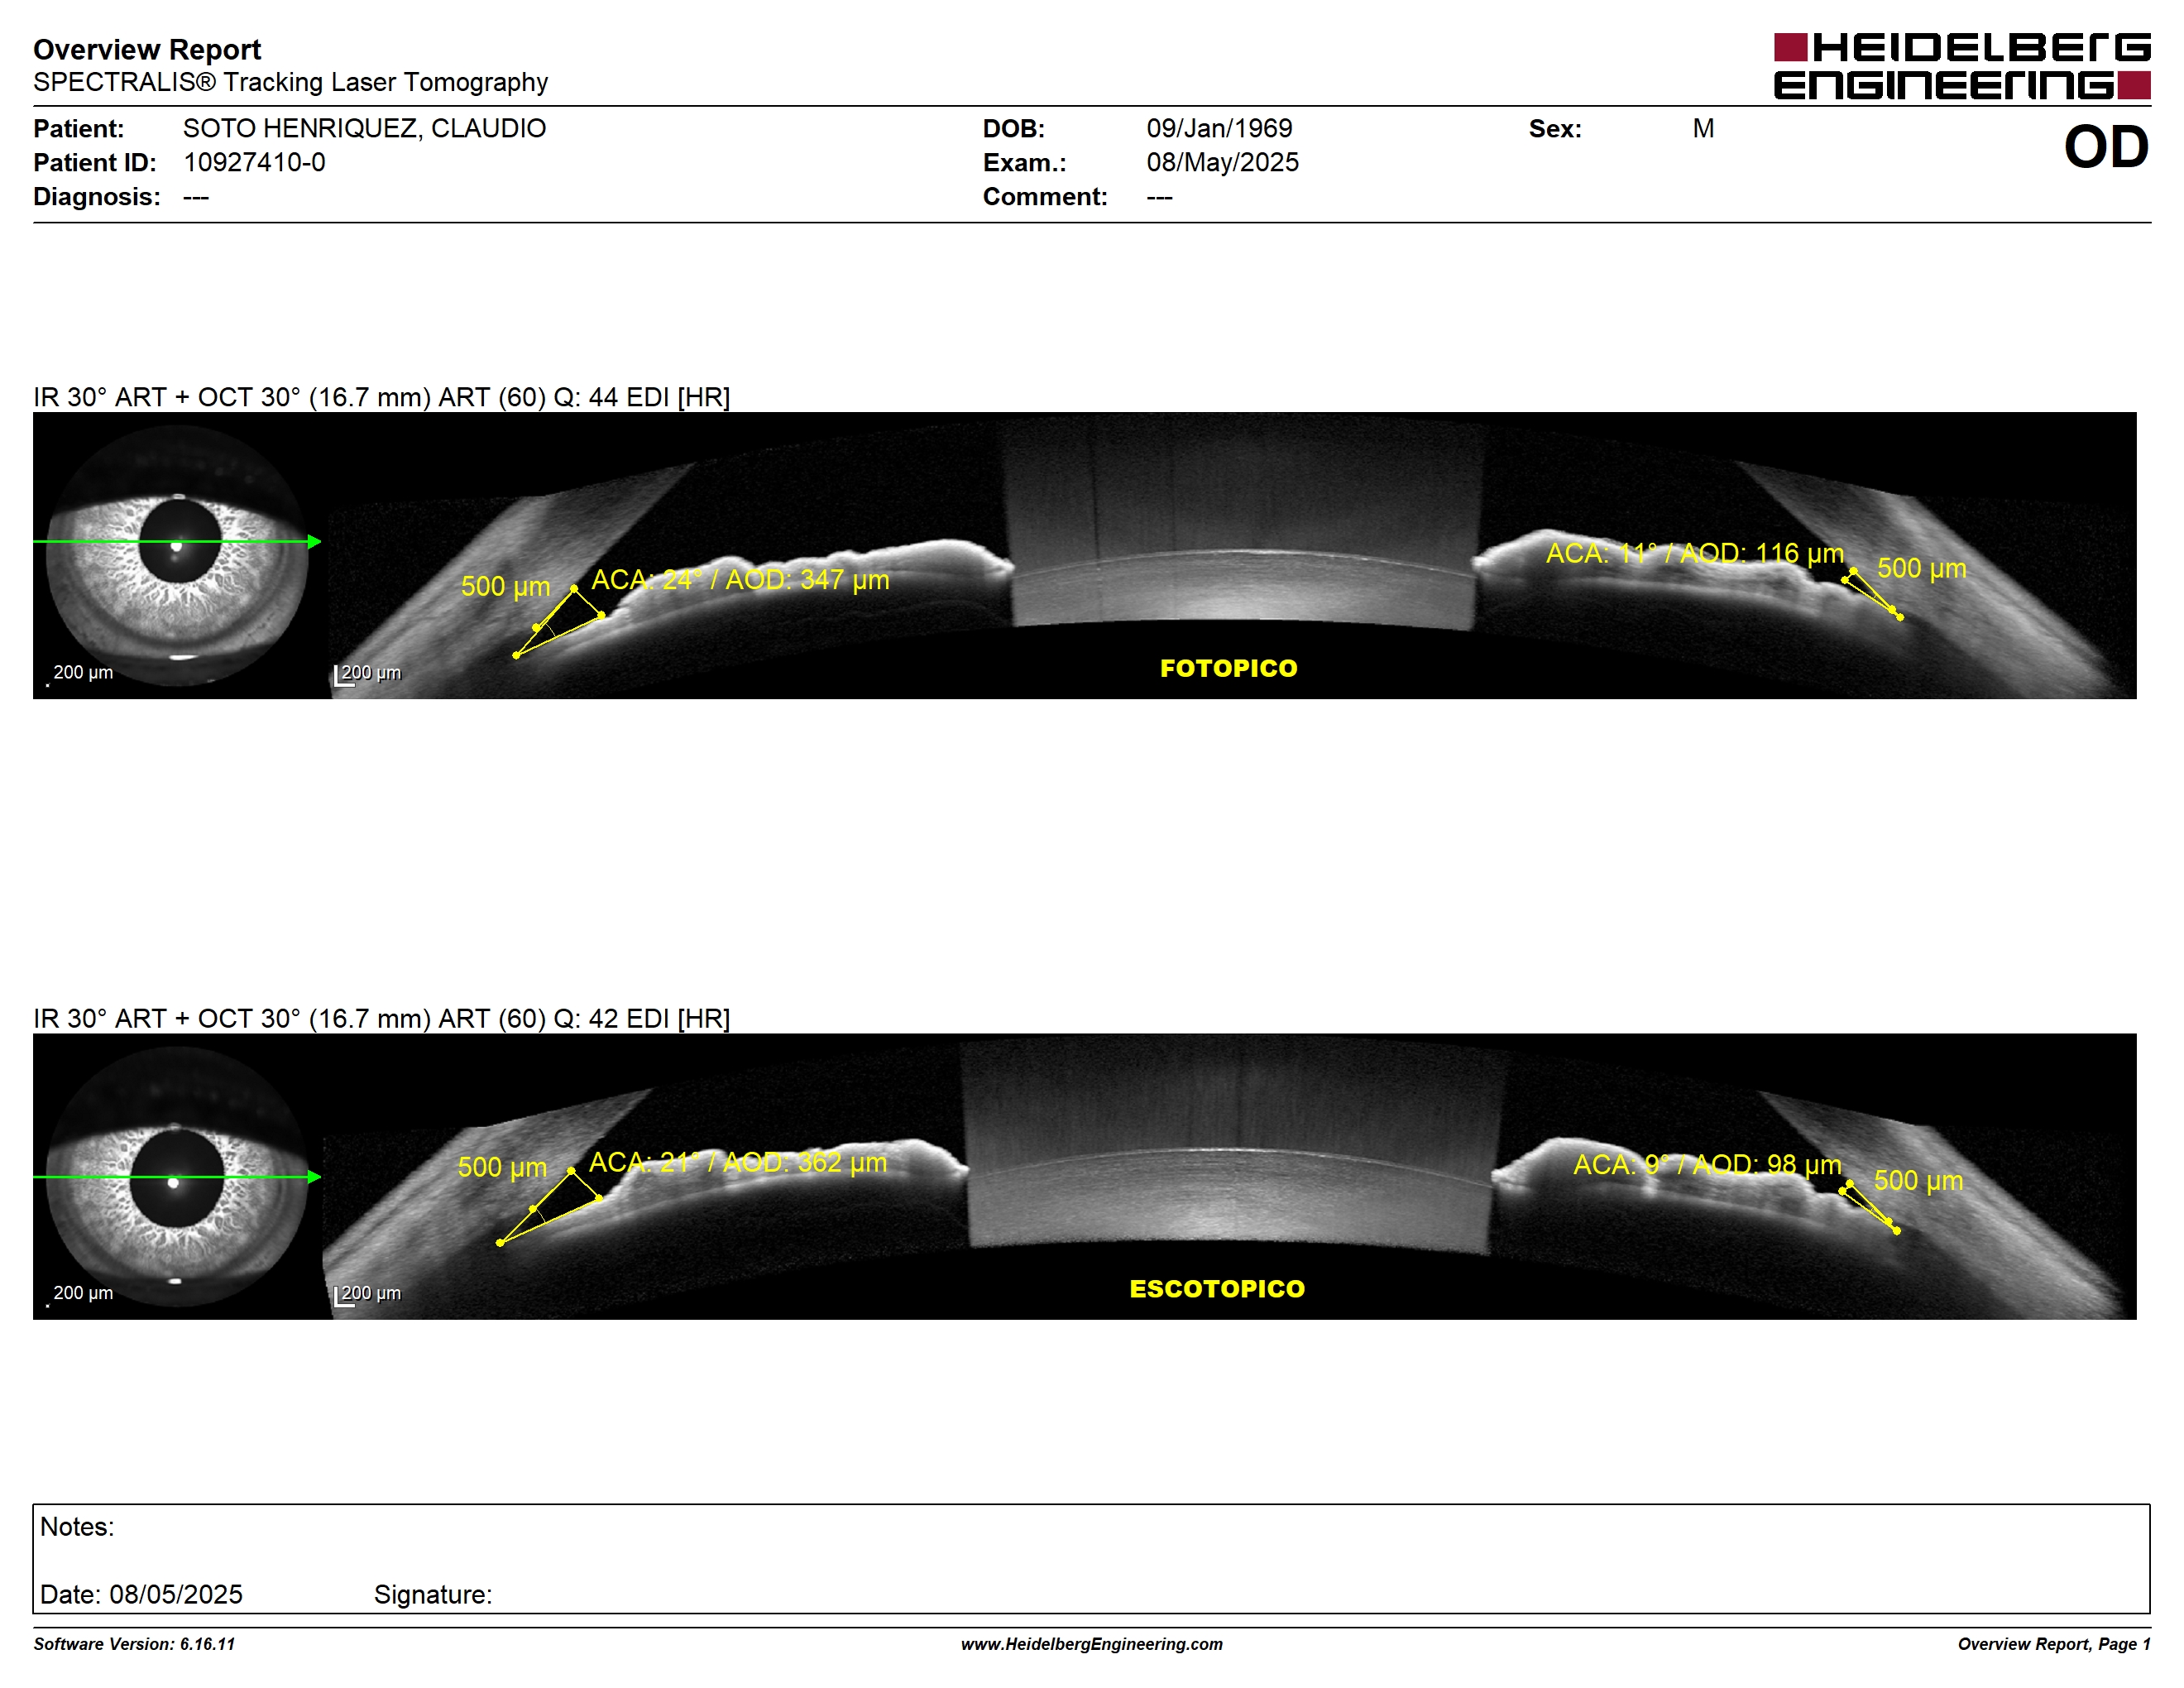2184x1688 pixels.
Task: Click the Comment label
Action: (x=1045, y=196)
